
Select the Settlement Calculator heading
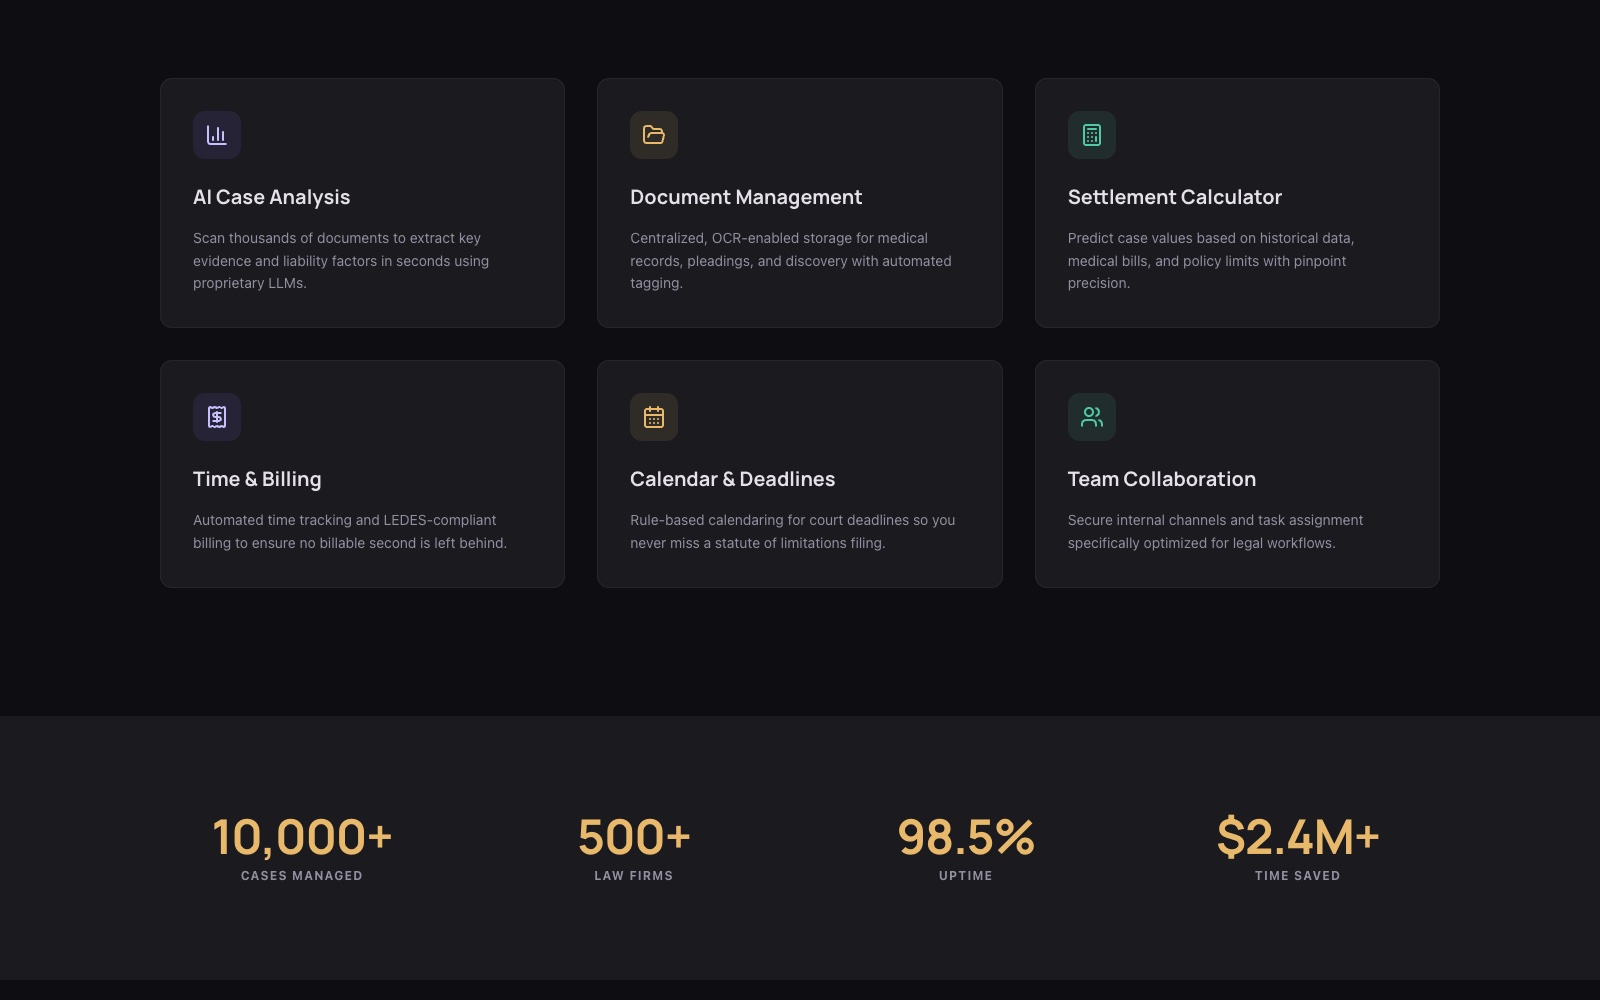click(1175, 197)
